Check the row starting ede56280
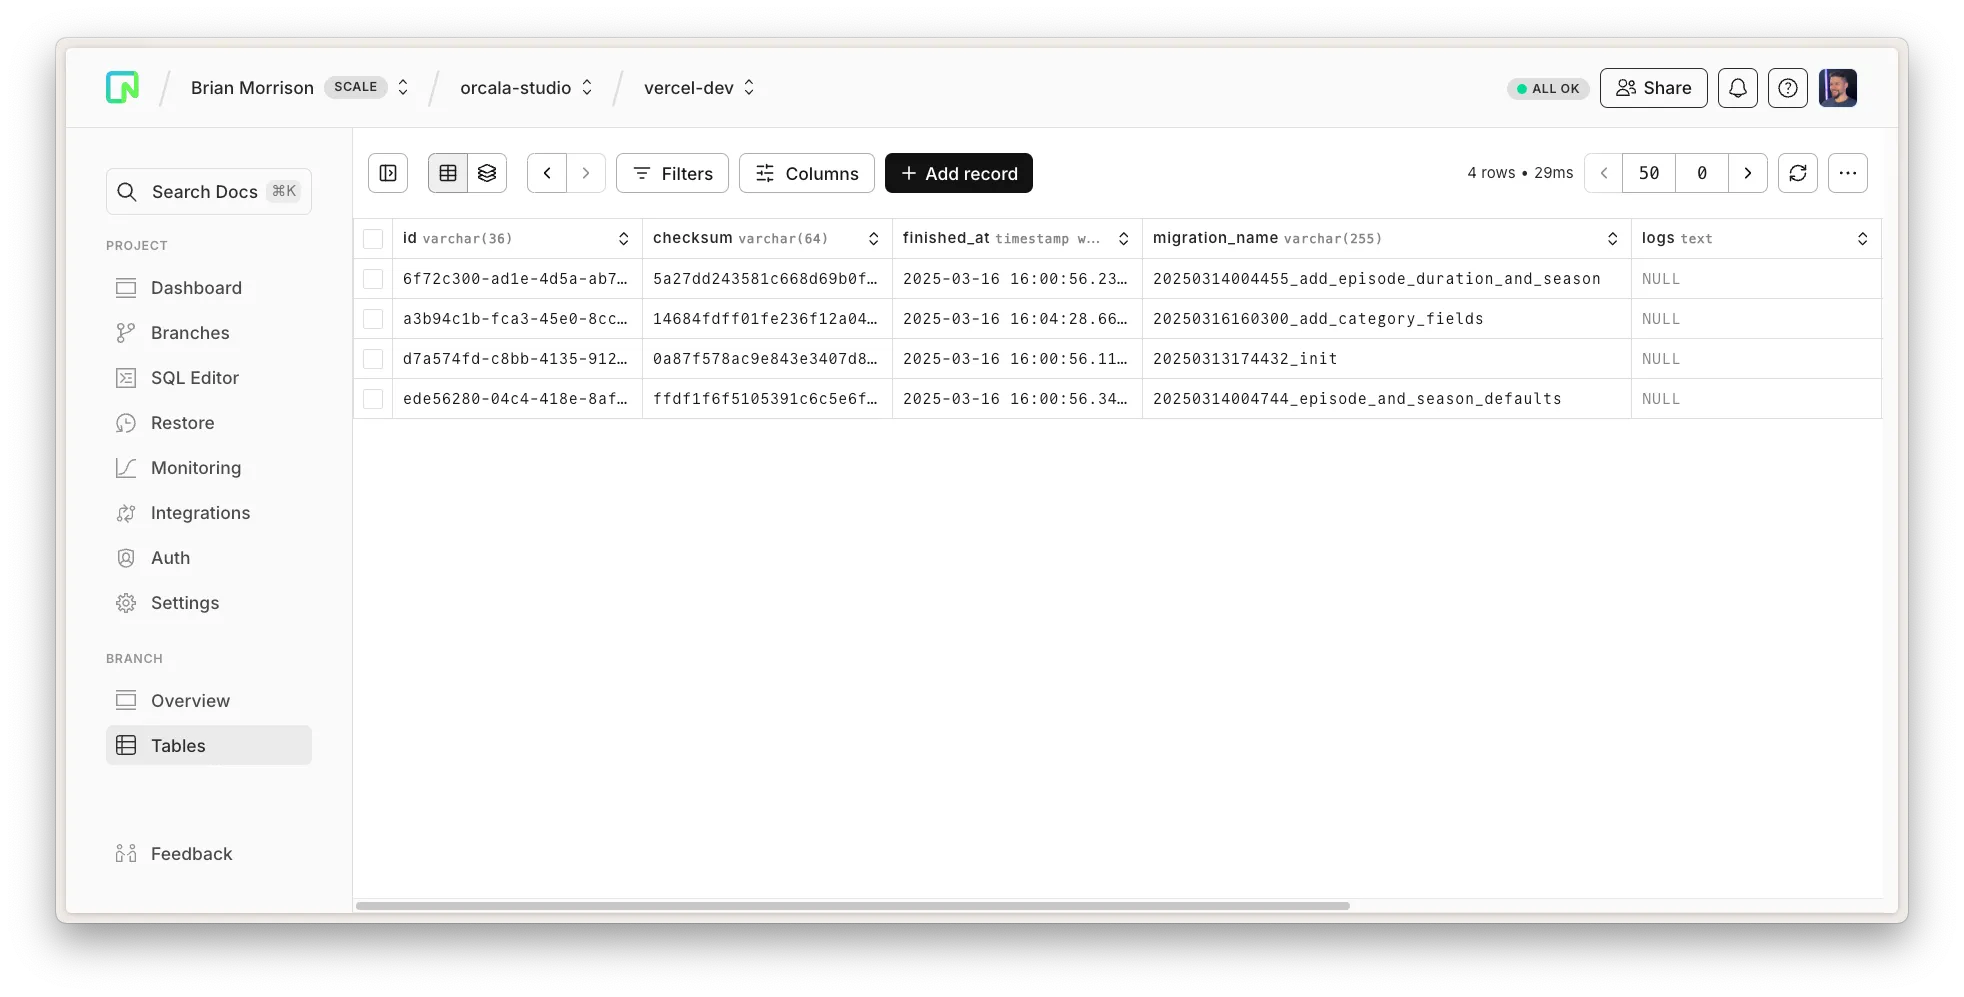 coord(373,399)
